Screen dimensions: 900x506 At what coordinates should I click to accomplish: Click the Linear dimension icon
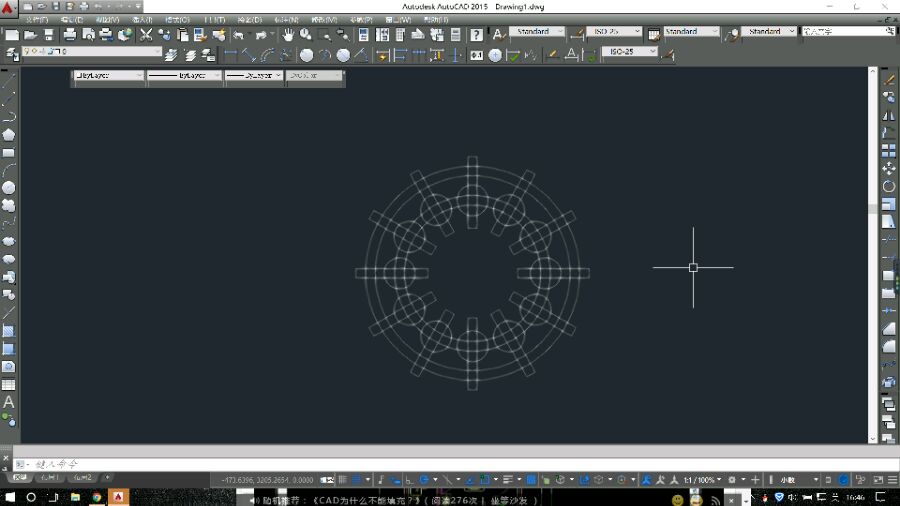tap(231, 55)
